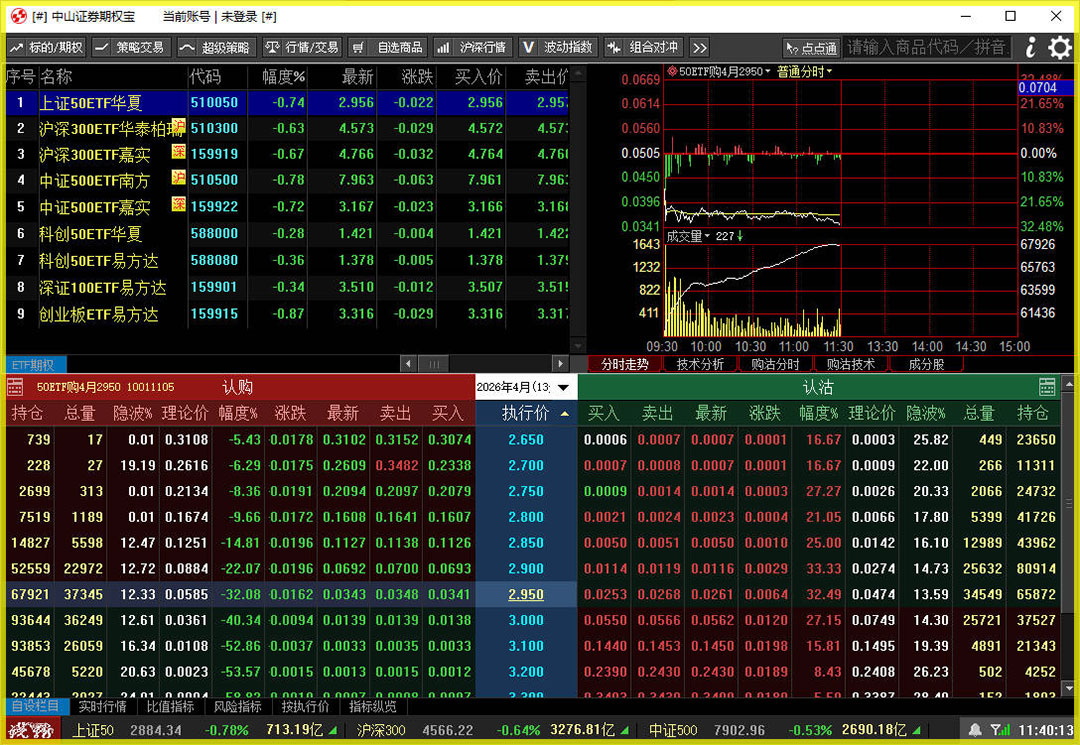Click the product code search field
This screenshot has height=745, width=1080.
(x=927, y=47)
